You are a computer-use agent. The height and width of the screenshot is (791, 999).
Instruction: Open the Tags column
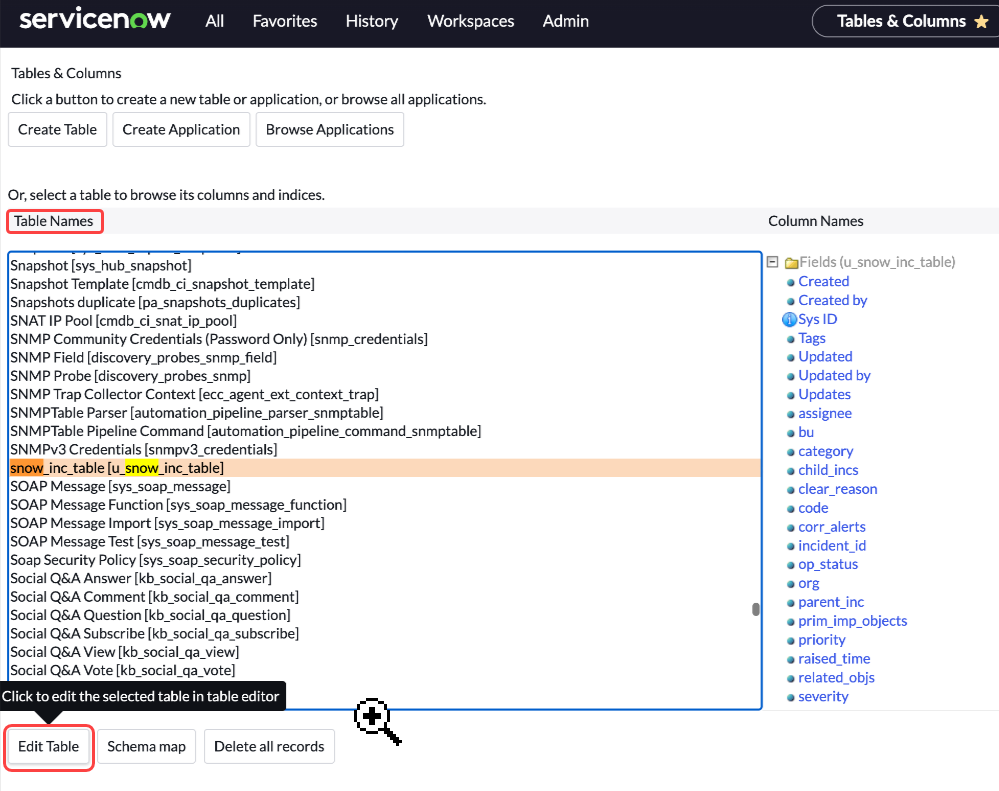[812, 338]
